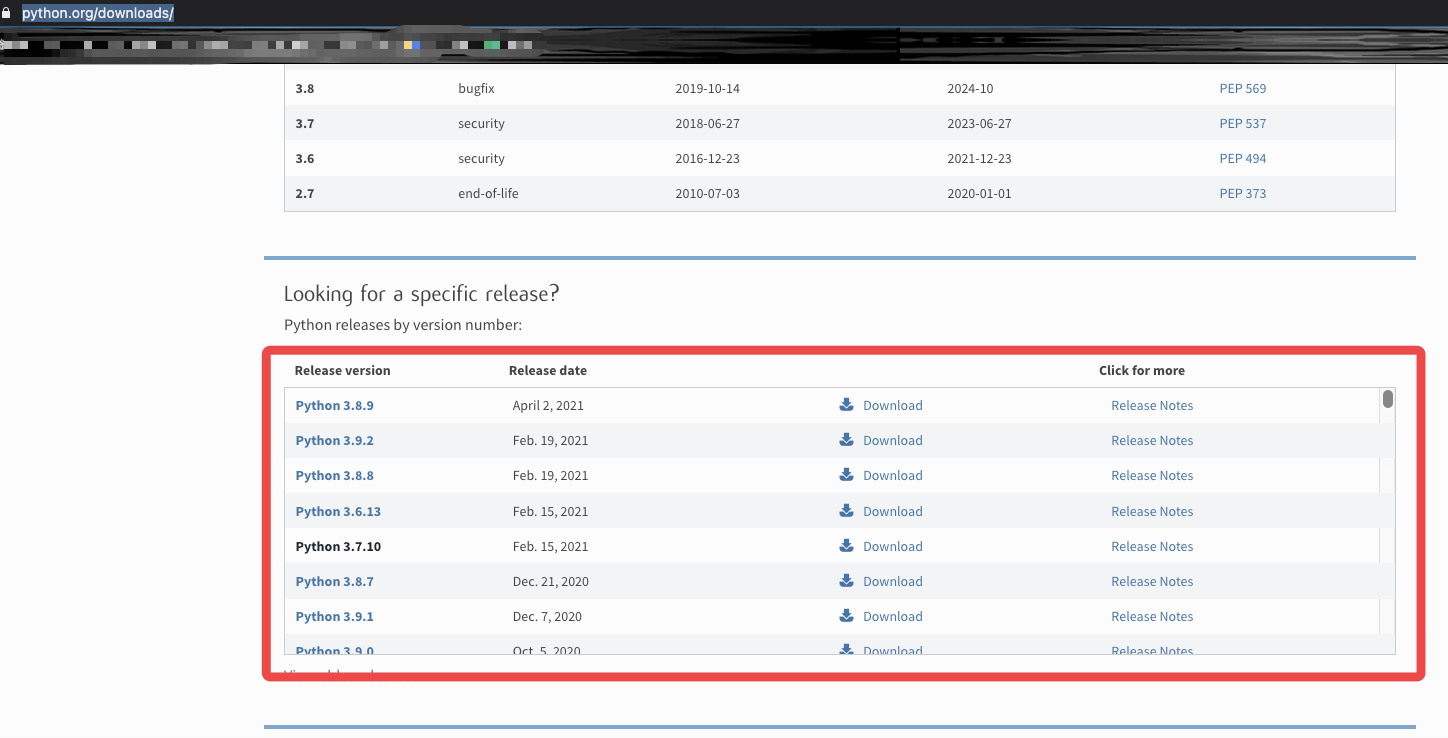This screenshot has width=1448, height=738.
Task: Click 'Python releases by version number:' text
Action: coord(403,325)
